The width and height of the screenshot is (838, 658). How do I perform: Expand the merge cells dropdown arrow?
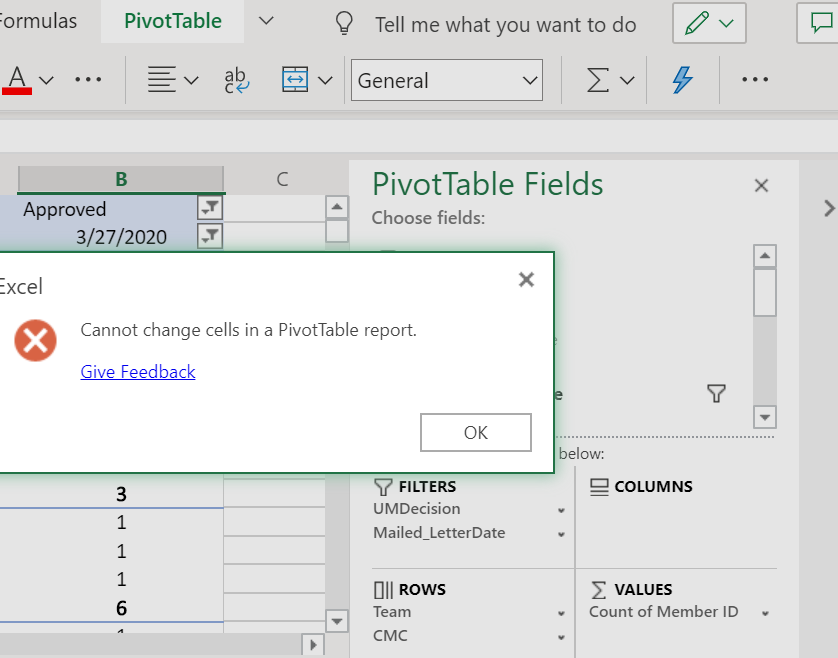pos(325,81)
